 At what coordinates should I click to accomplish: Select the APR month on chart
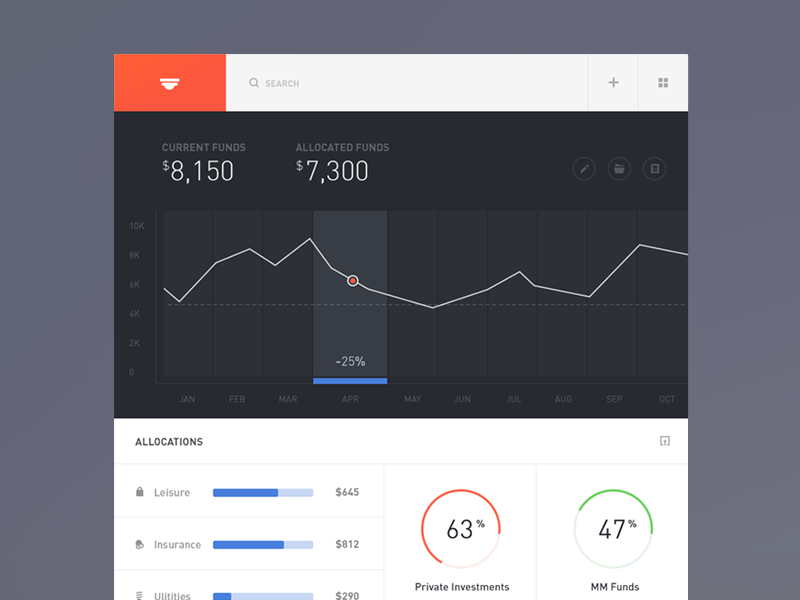[x=350, y=399]
